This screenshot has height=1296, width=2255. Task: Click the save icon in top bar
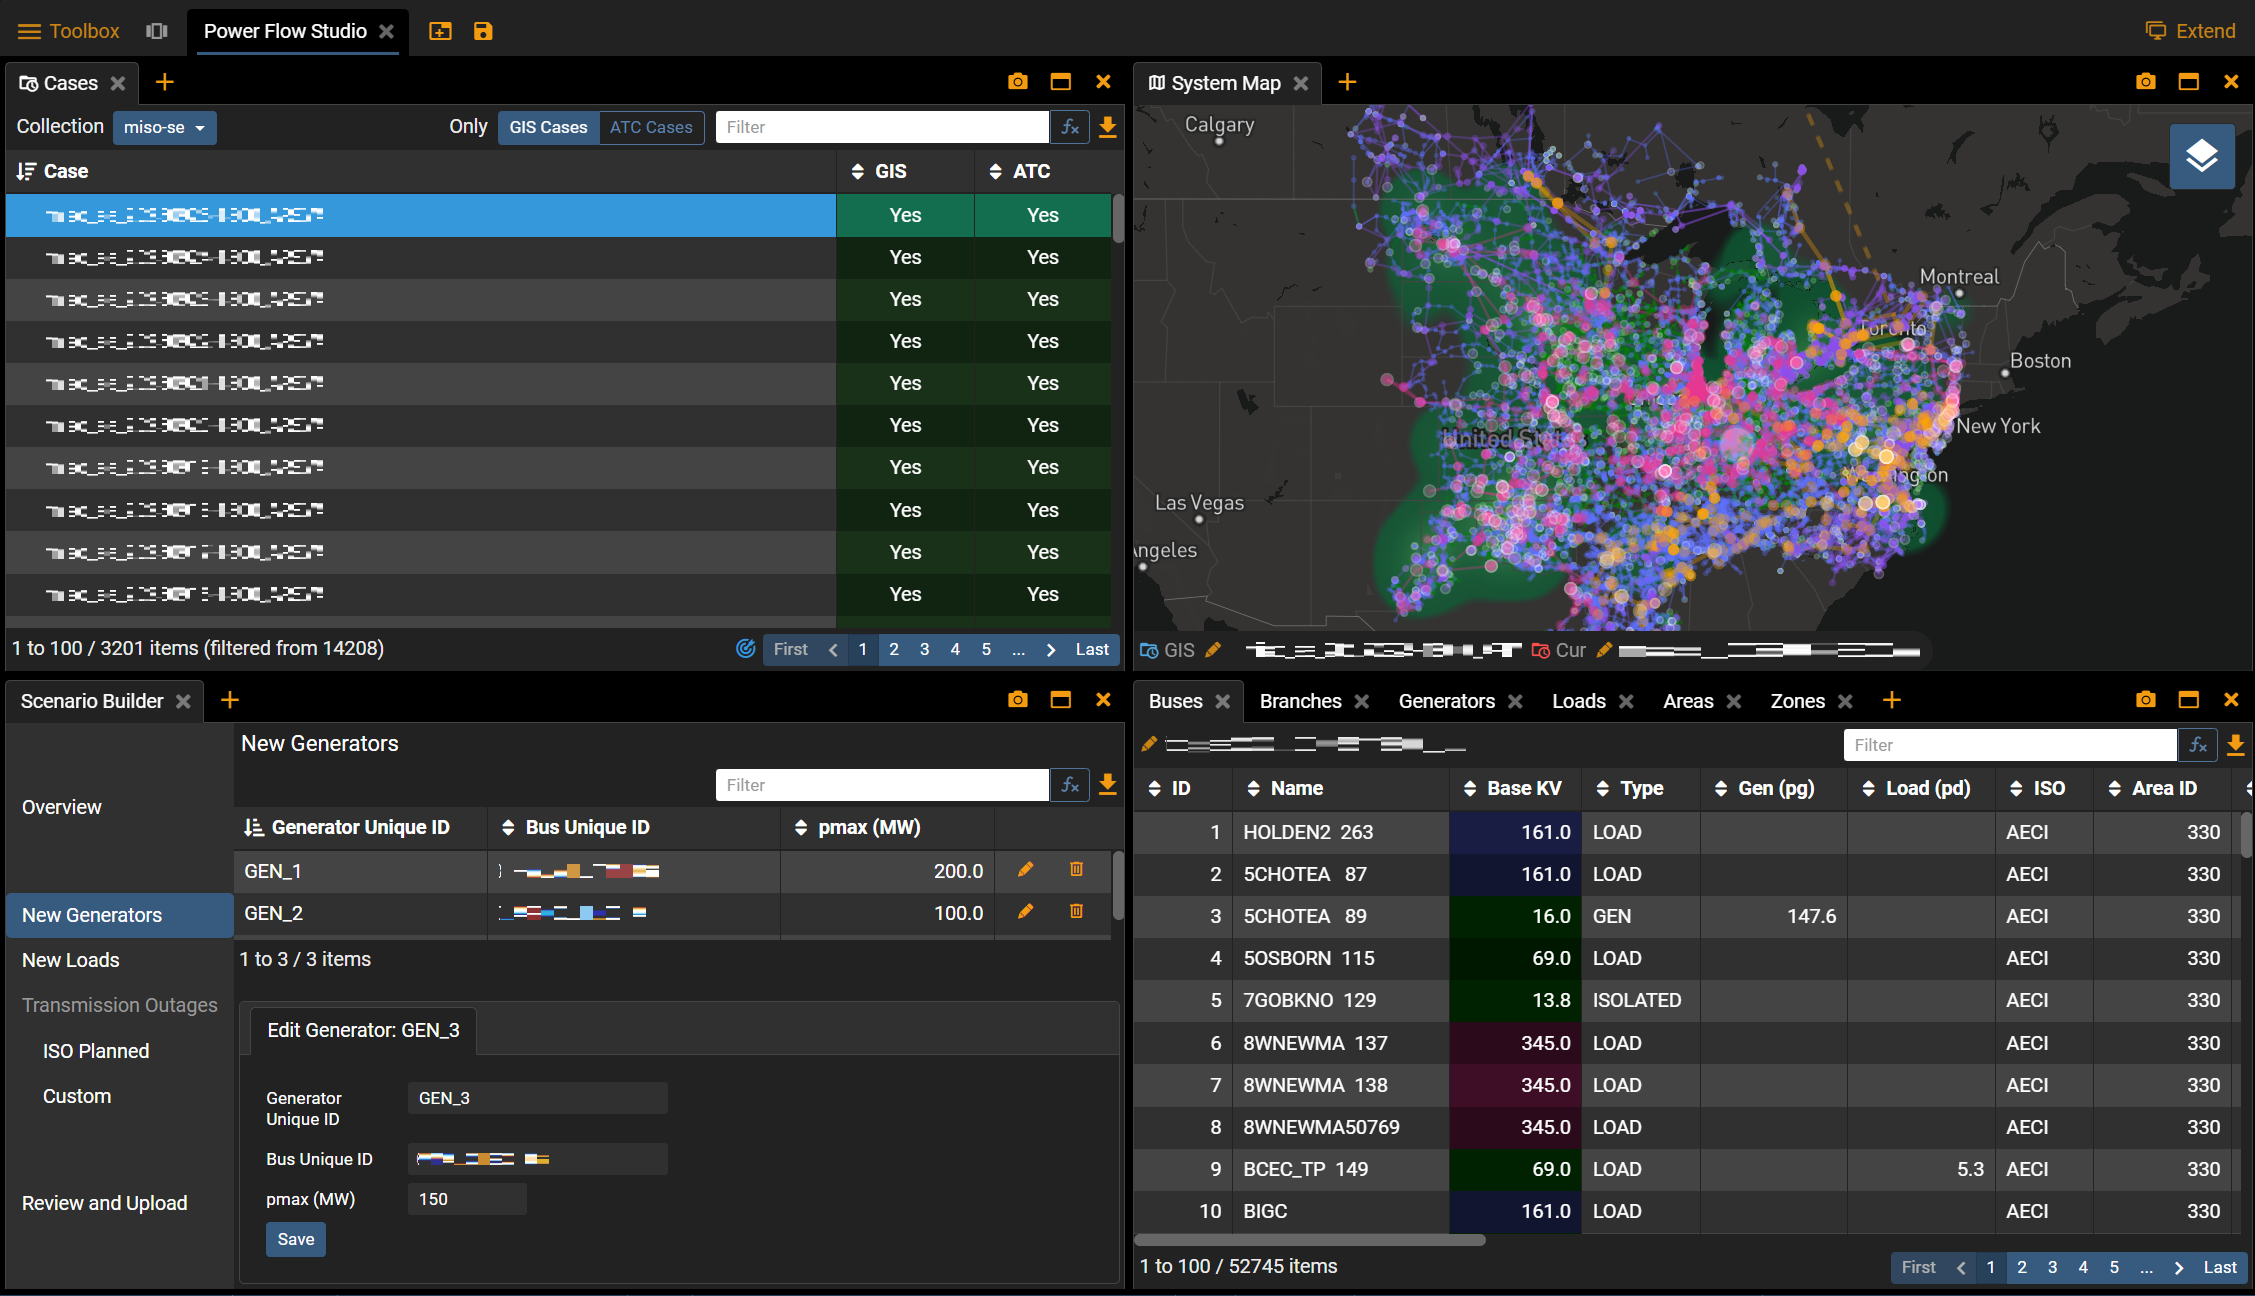click(483, 31)
